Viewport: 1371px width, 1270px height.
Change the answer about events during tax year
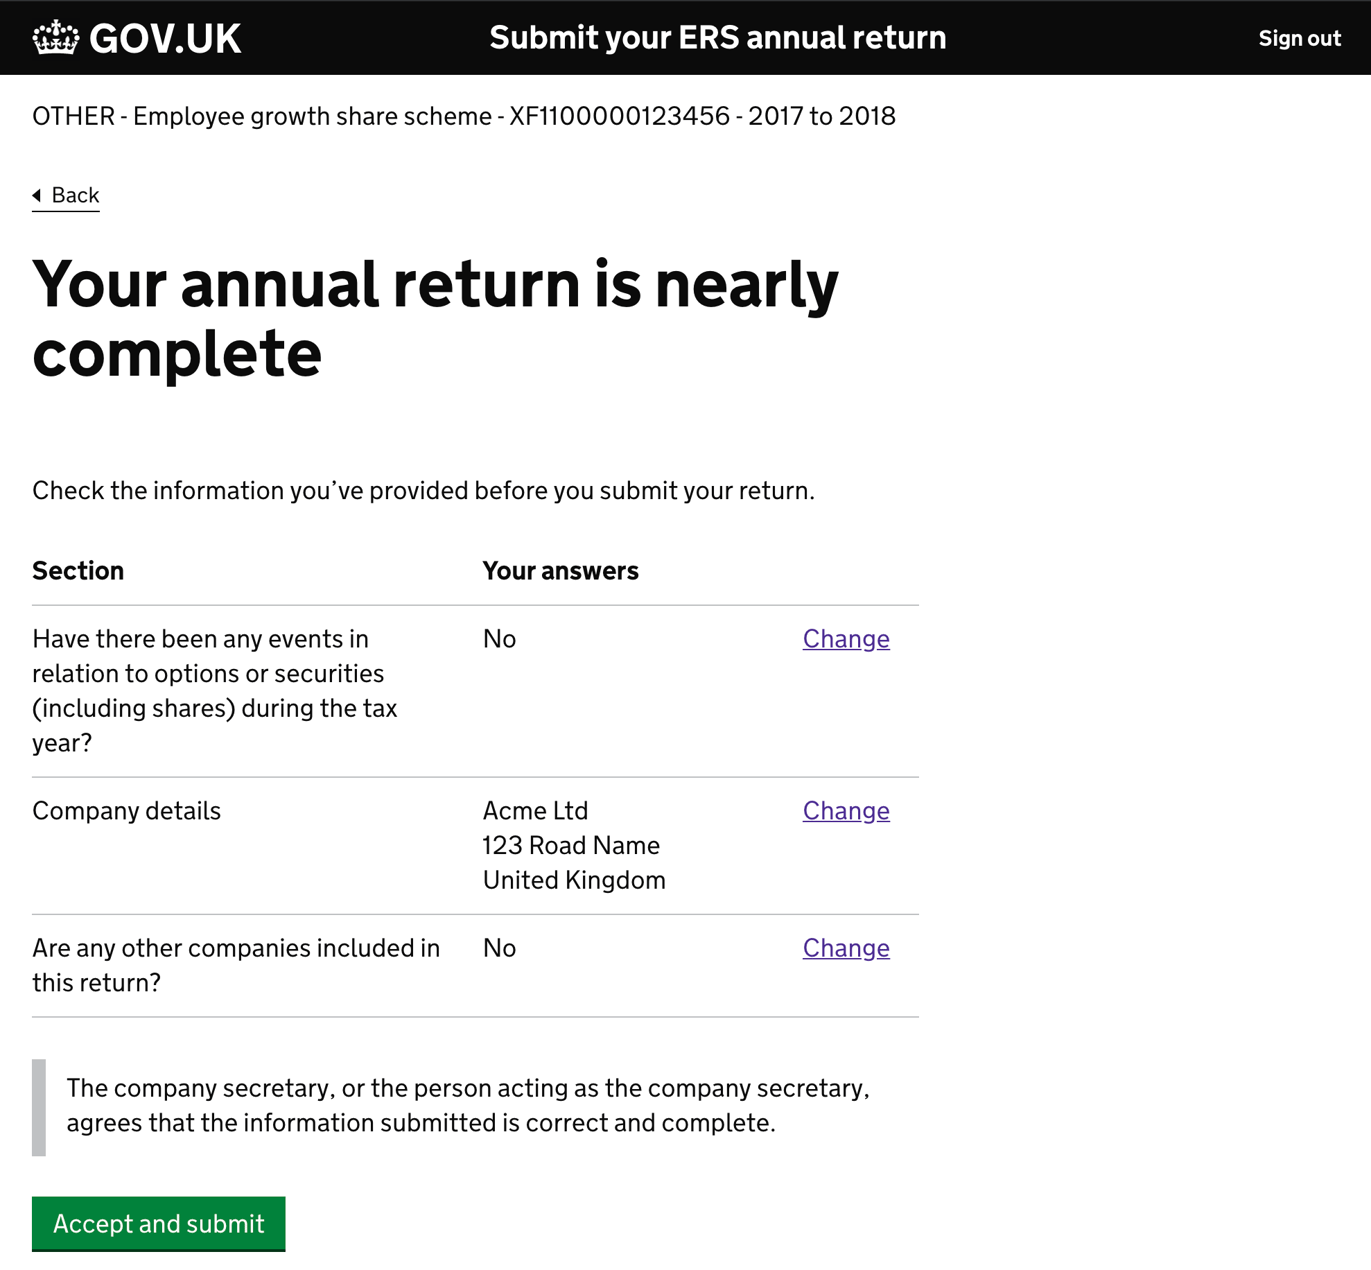[x=846, y=639]
